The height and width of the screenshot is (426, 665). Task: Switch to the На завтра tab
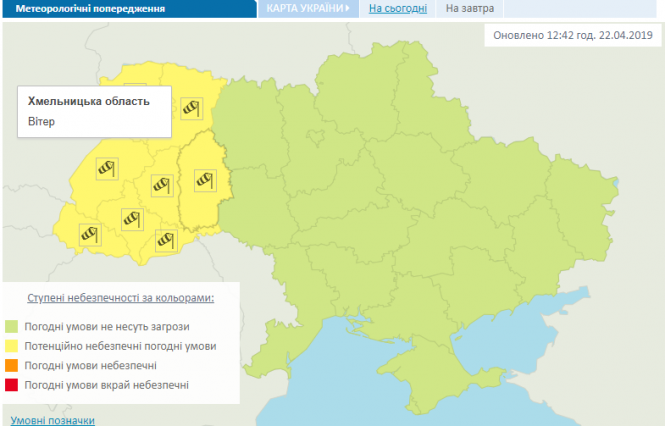coord(470,9)
